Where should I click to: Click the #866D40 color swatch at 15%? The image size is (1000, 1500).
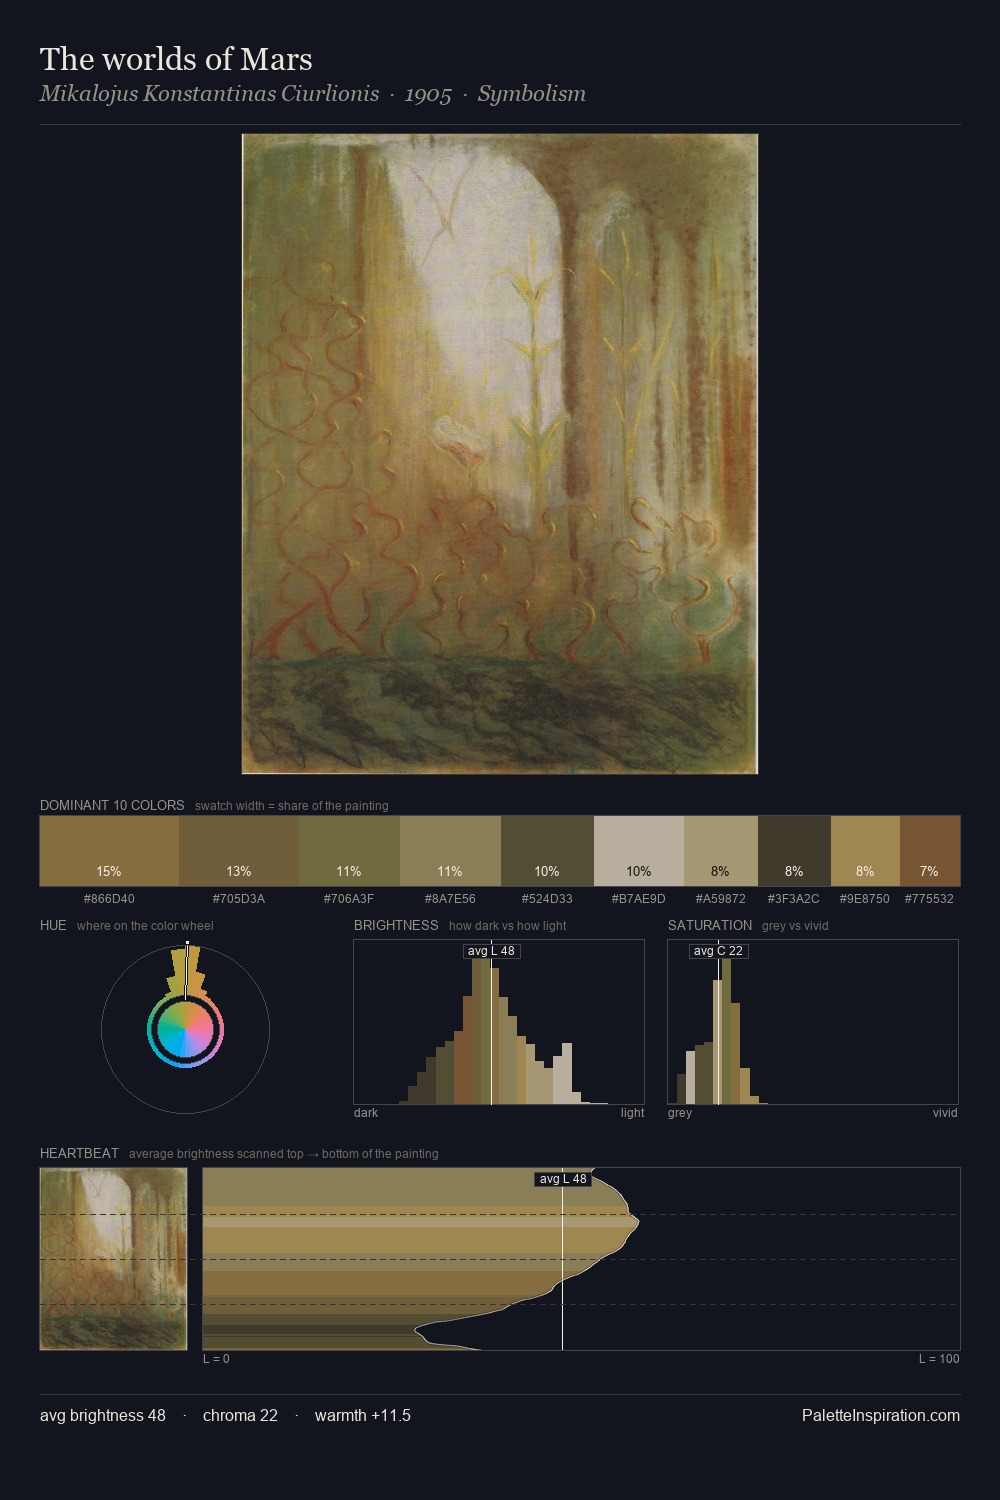pos(109,851)
